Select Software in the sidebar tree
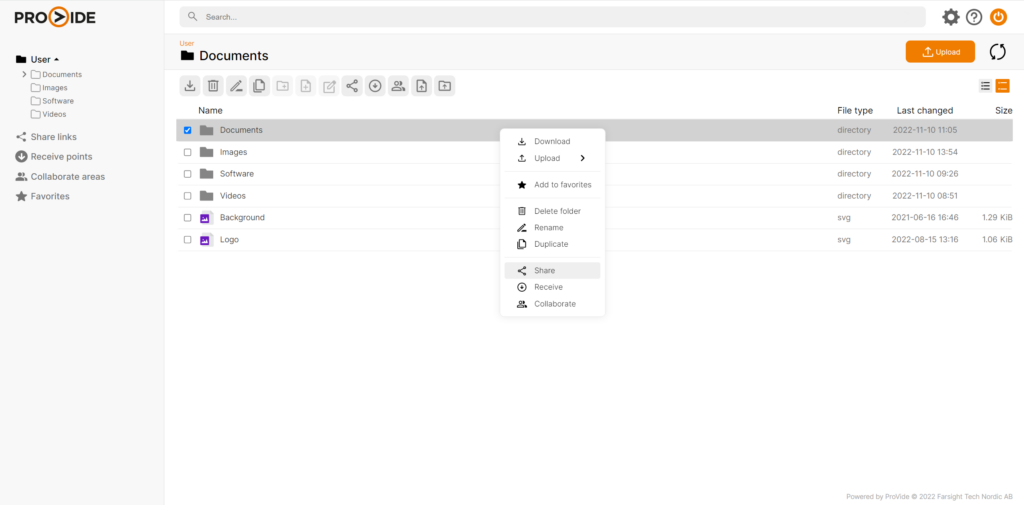The height and width of the screenshot is (505, 1024). (x=52, y=101)
